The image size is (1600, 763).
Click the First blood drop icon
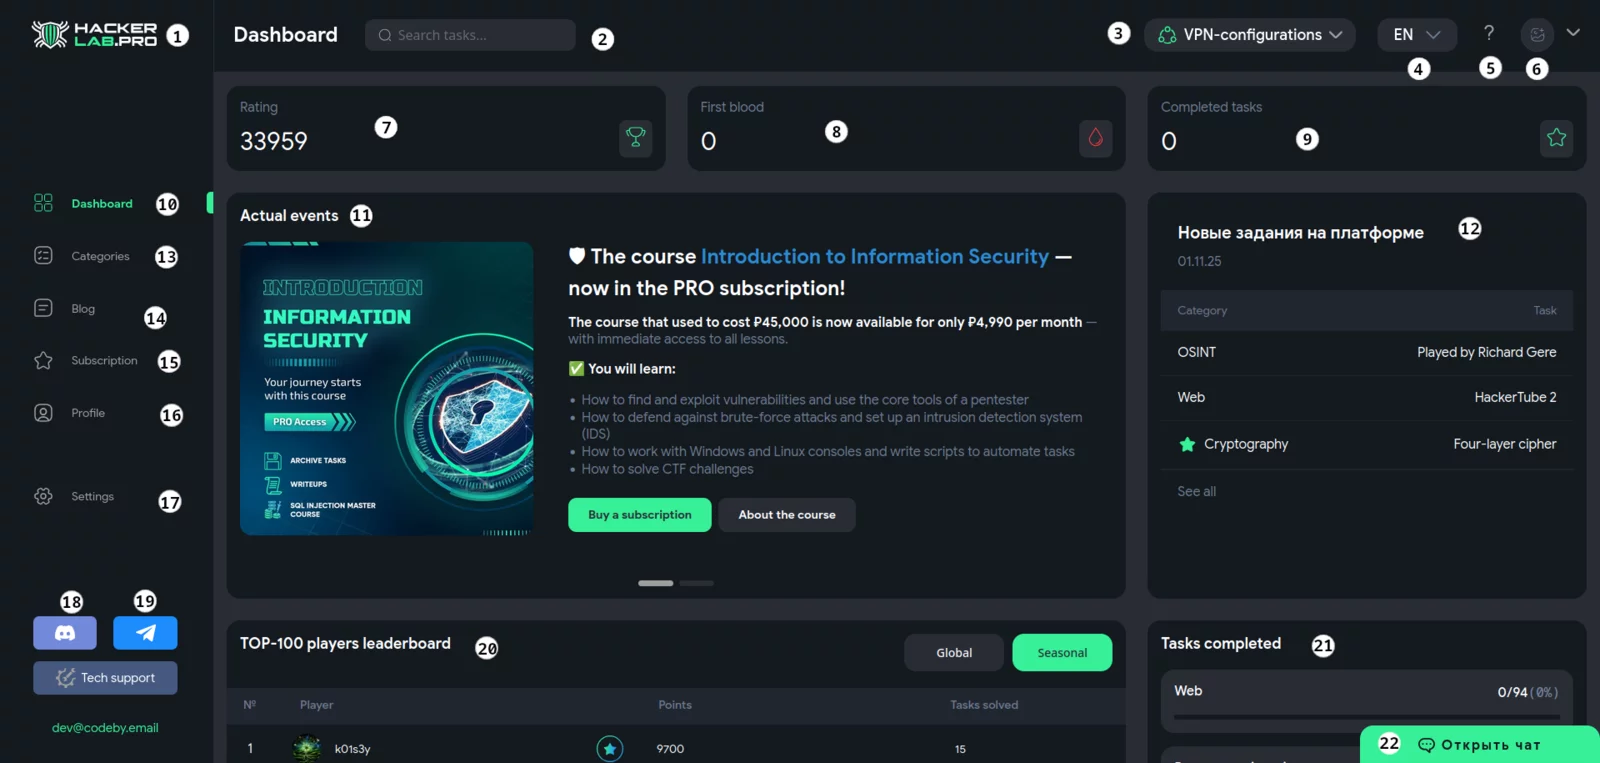tap(1096, 138)
